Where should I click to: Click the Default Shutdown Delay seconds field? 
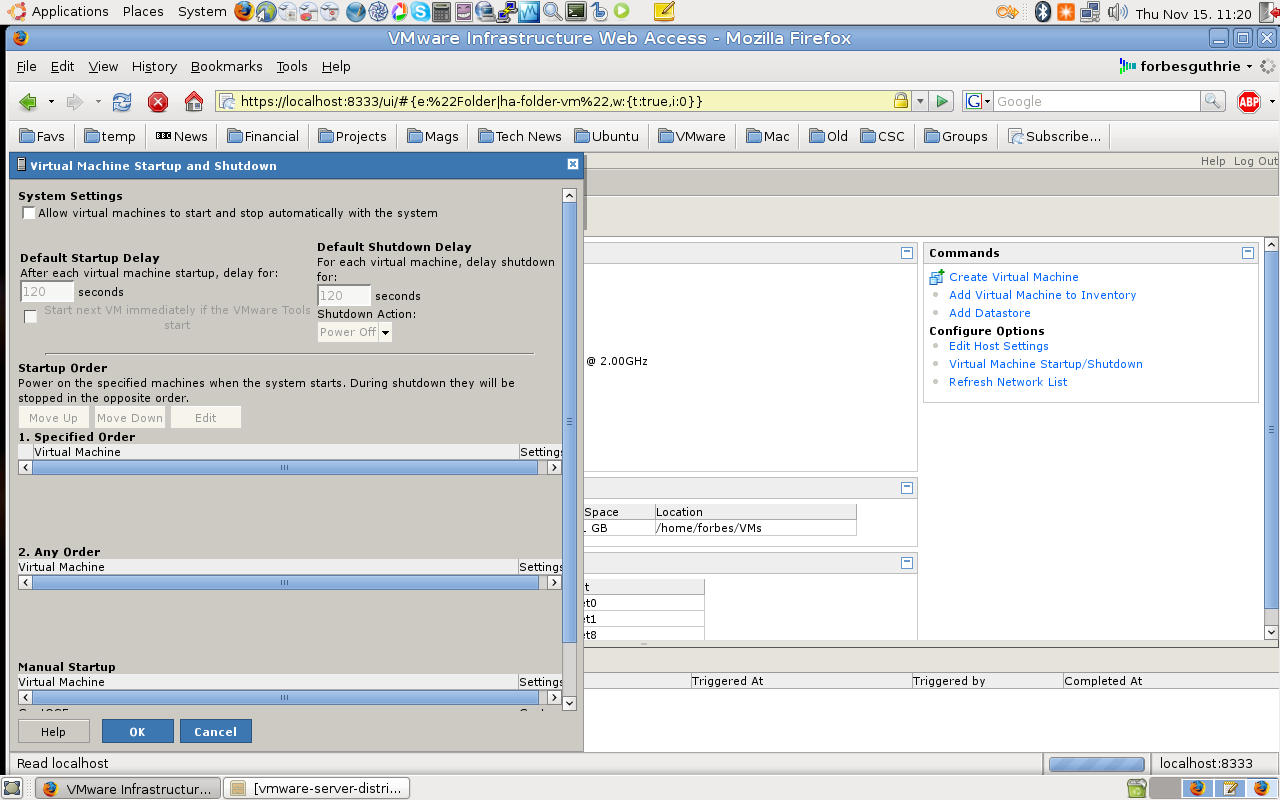point(344,296)
